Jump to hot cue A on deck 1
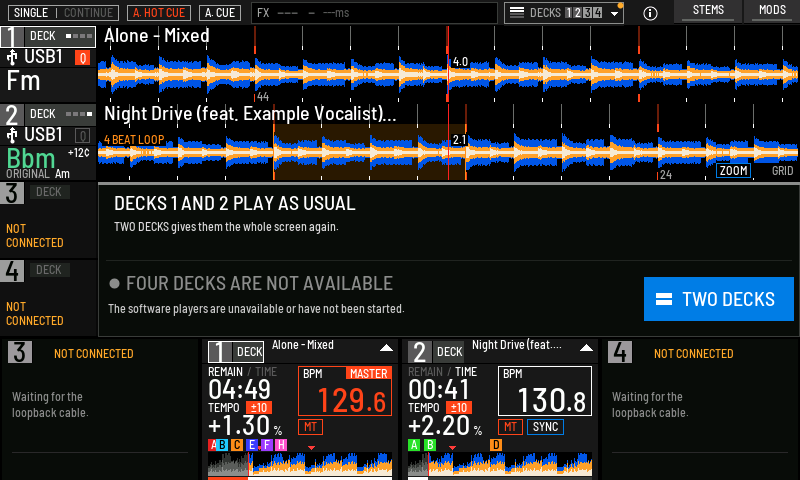800x480 pixels. pos(212,445)
